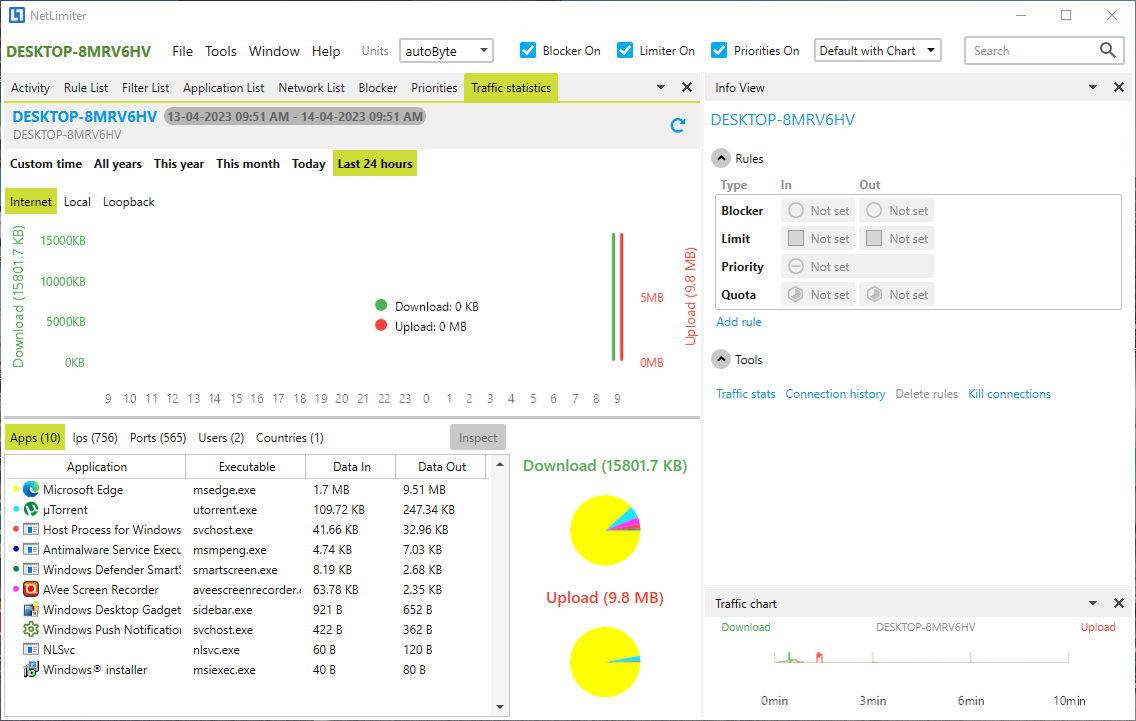1136x721 pixels.
Task: Select the Users (2) tab
Action: 221,438
